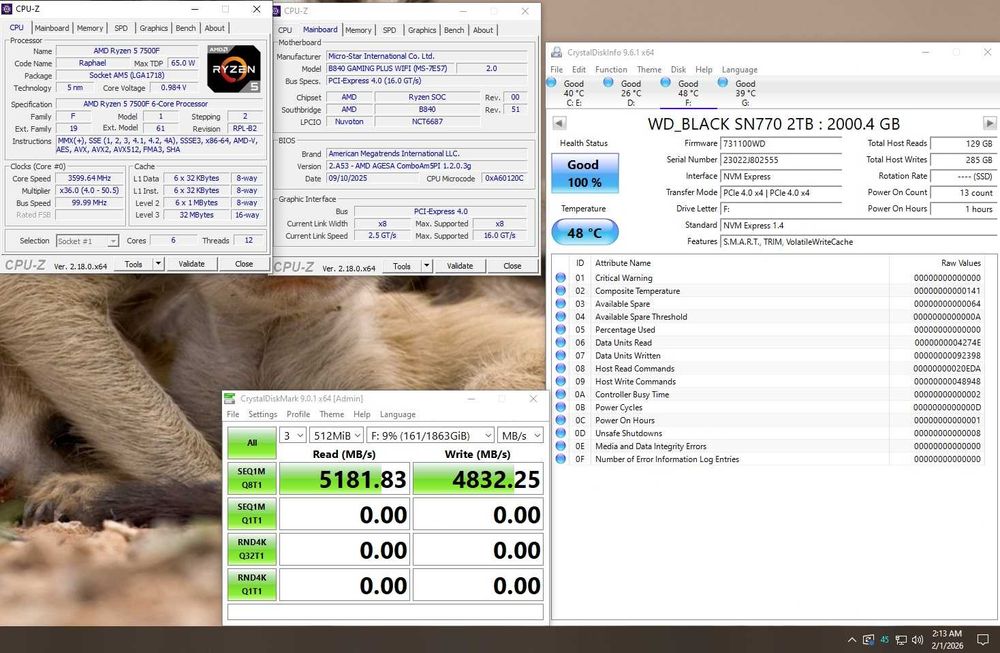Select the Controller Busy Time row
The width and height of the screenshot is (1000, 653).
[768, 394]
